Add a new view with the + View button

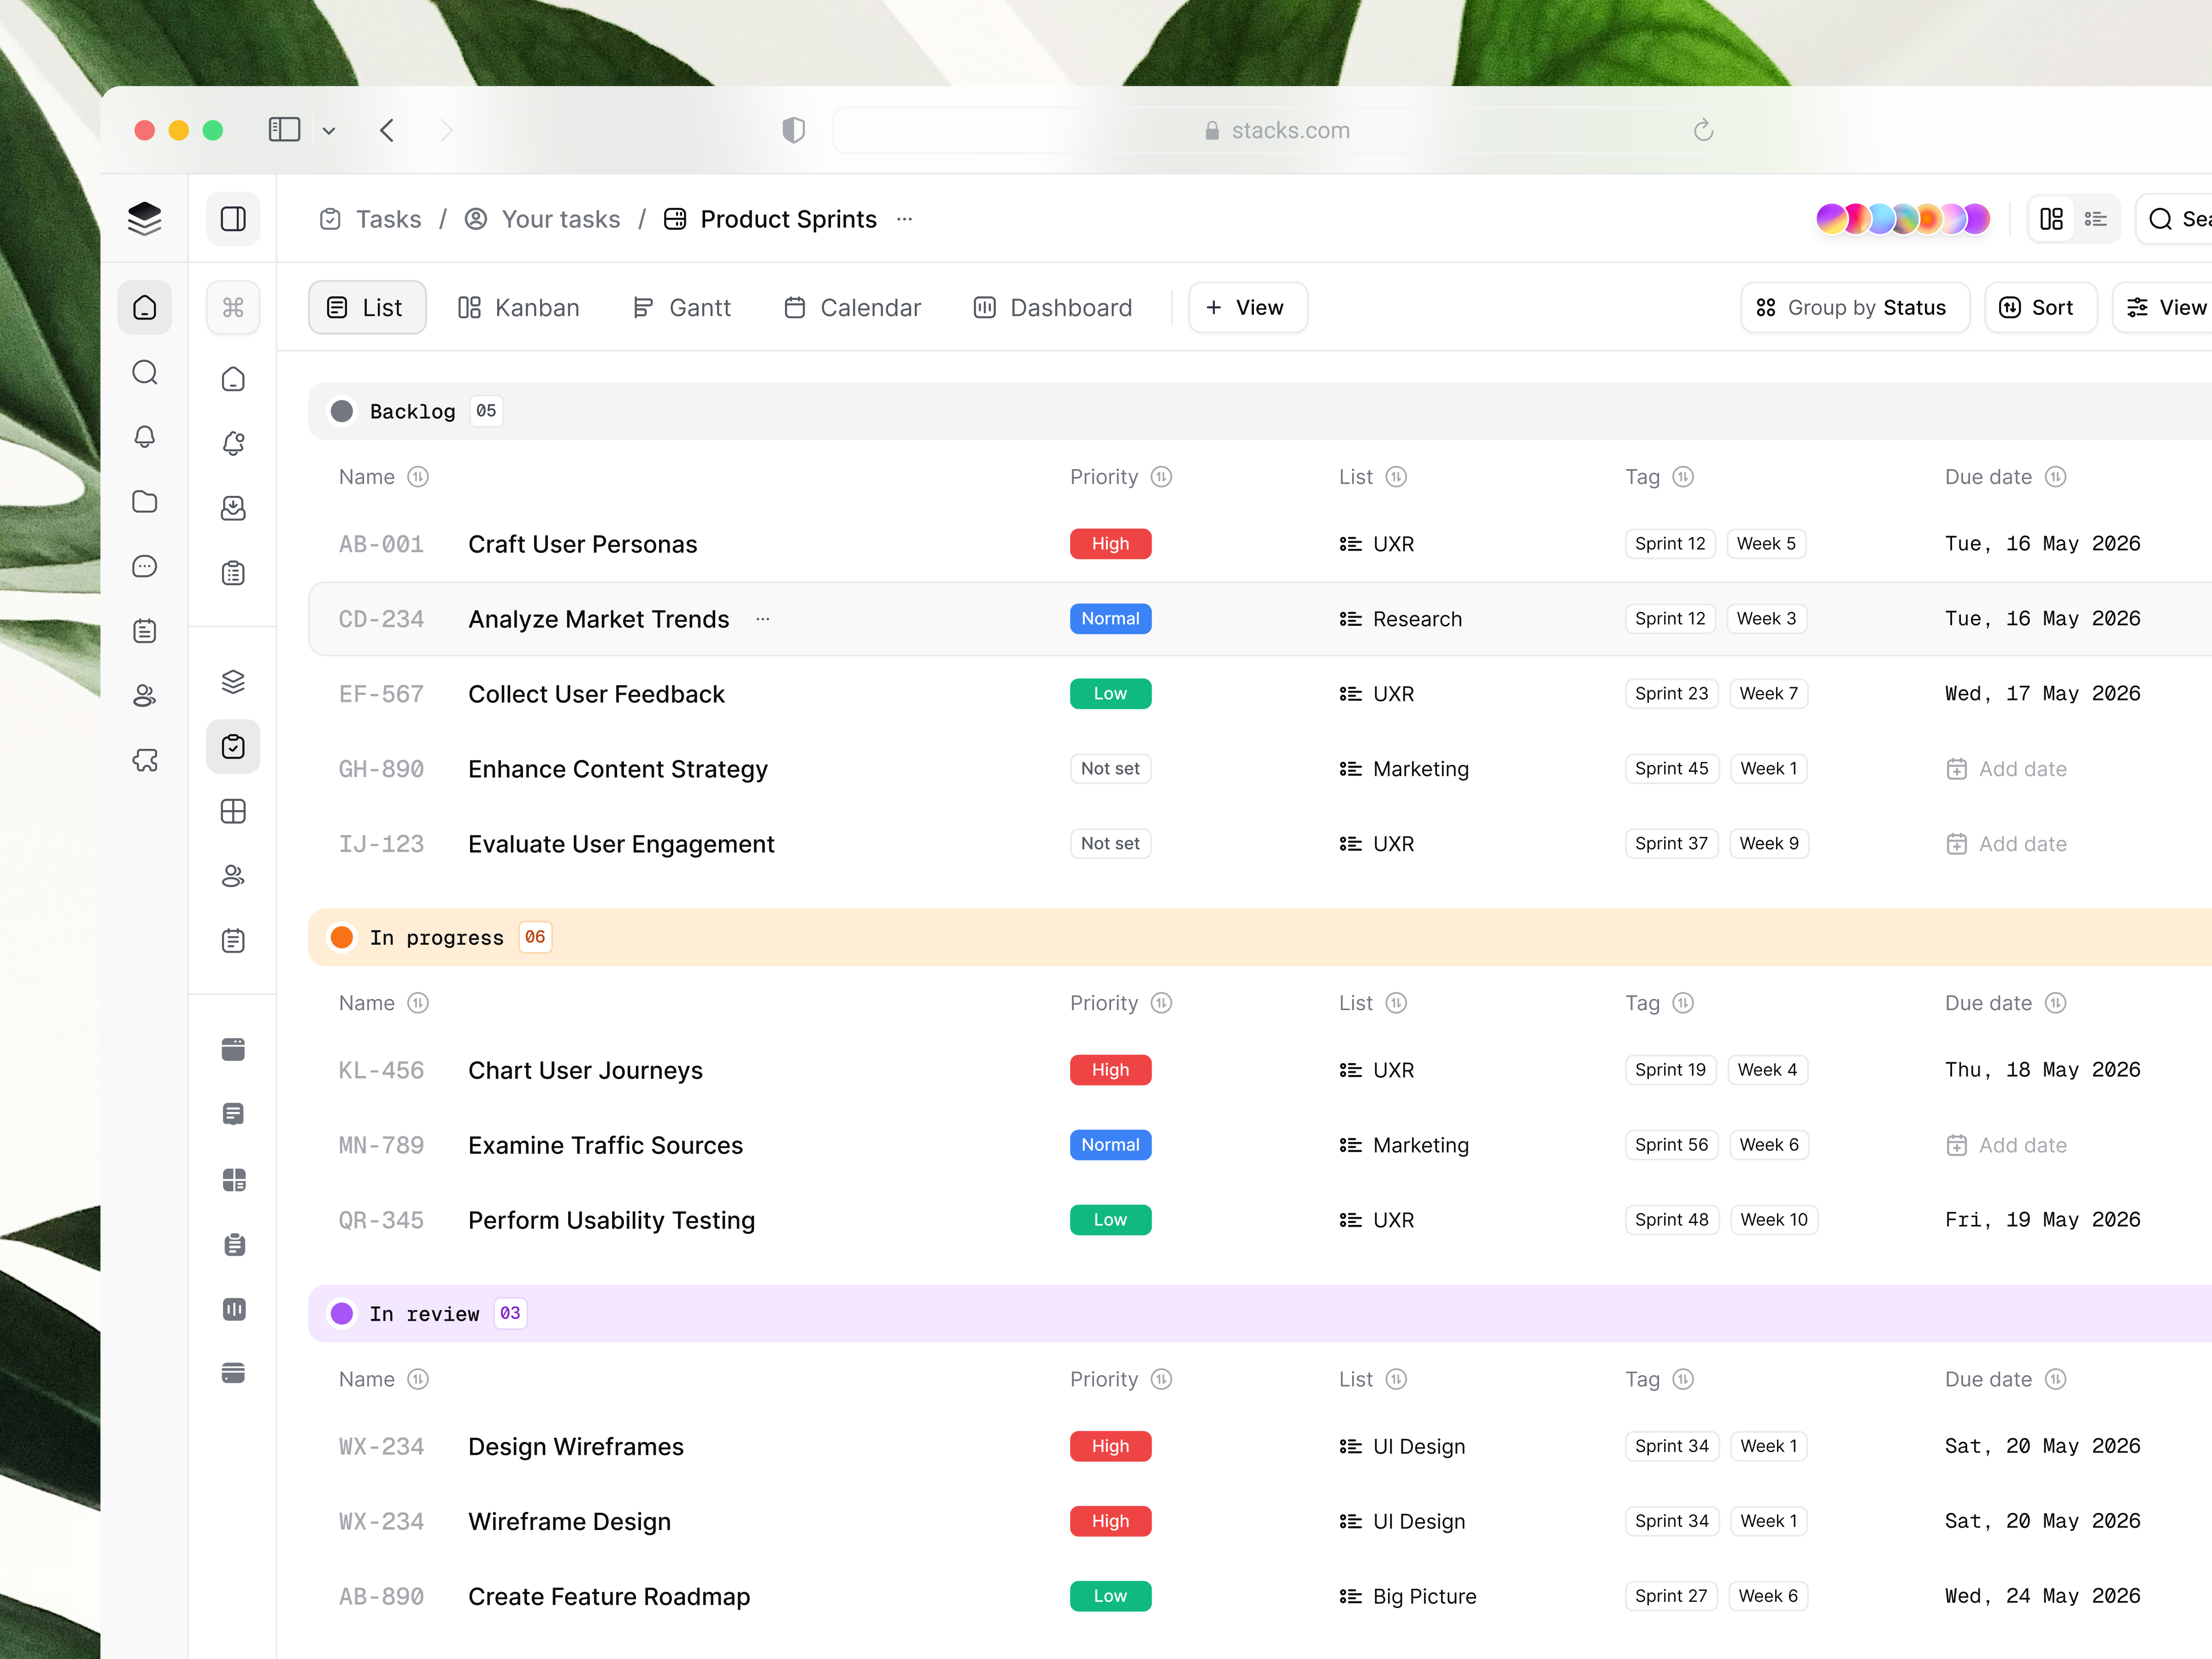point(1247,307)
